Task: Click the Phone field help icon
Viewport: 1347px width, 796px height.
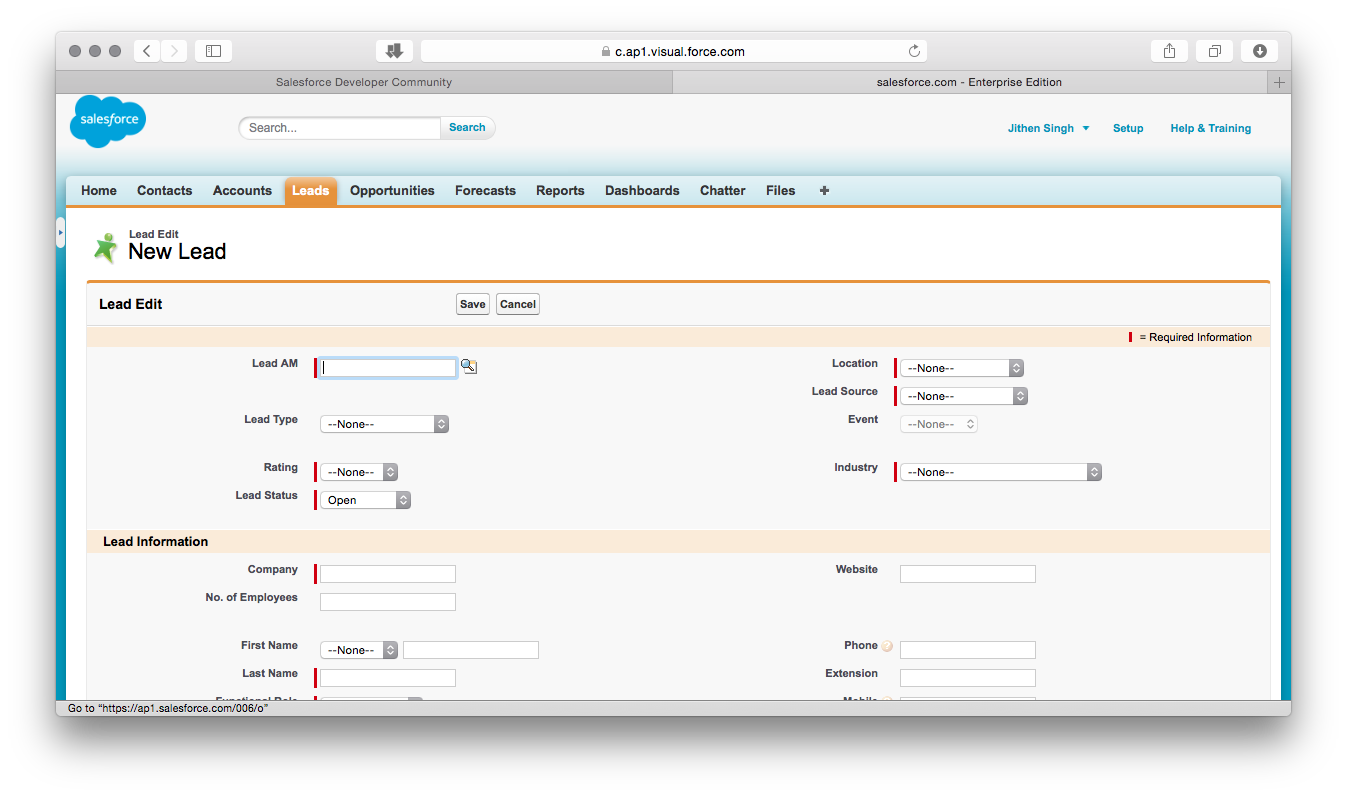Action: tap(887, 646)
